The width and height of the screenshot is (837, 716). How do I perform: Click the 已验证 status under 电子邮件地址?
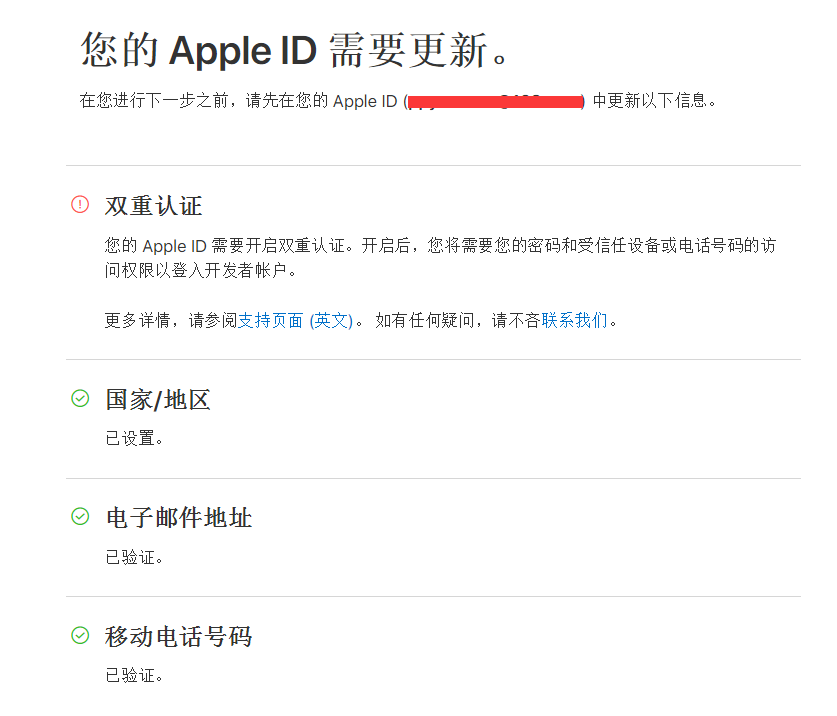(x=134, y=556)
